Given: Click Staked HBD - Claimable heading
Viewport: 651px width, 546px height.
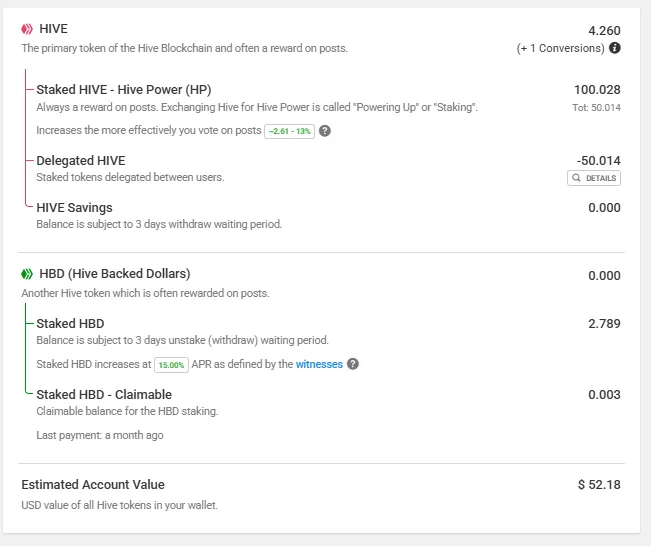Looking at the screenshot, I should click(x=104, y=394).
